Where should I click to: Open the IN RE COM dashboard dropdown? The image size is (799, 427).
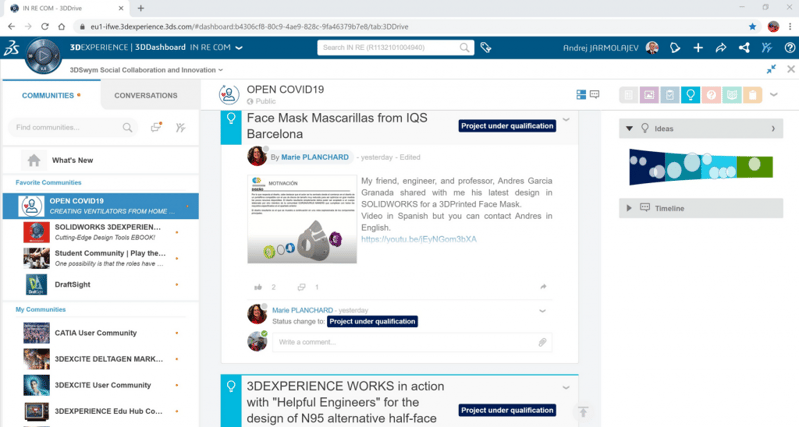coord(238,48)
